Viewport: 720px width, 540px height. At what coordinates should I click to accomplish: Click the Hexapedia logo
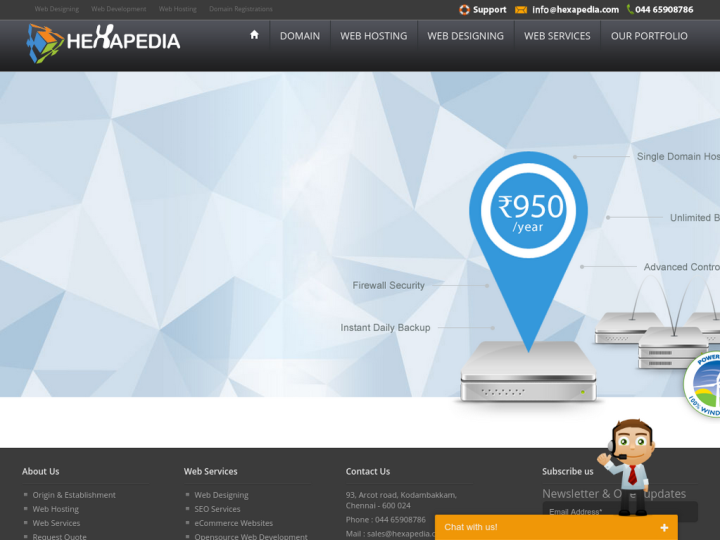(x=104, y=41)
